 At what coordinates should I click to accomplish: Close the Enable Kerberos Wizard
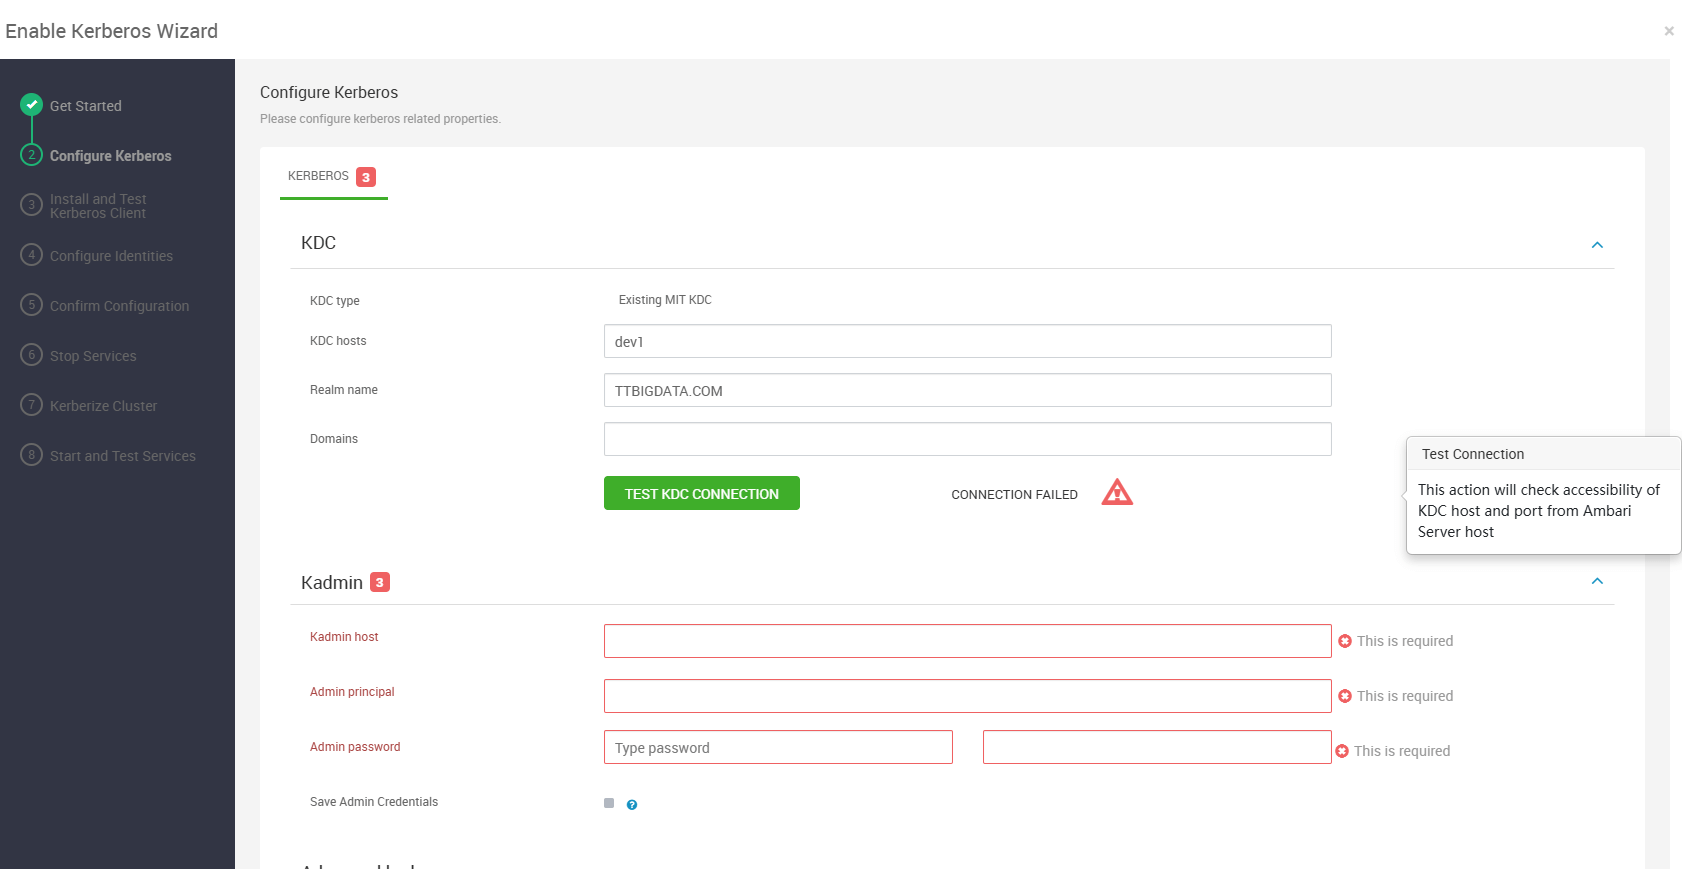1669,31
